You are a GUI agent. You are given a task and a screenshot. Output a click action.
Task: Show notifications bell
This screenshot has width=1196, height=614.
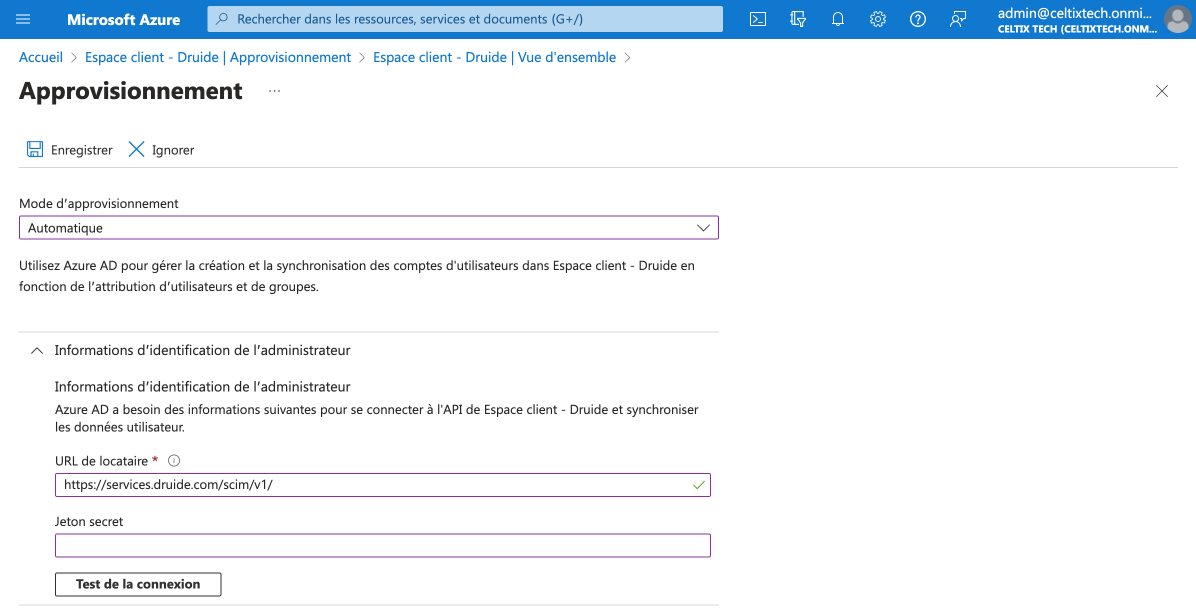(838, 19)
